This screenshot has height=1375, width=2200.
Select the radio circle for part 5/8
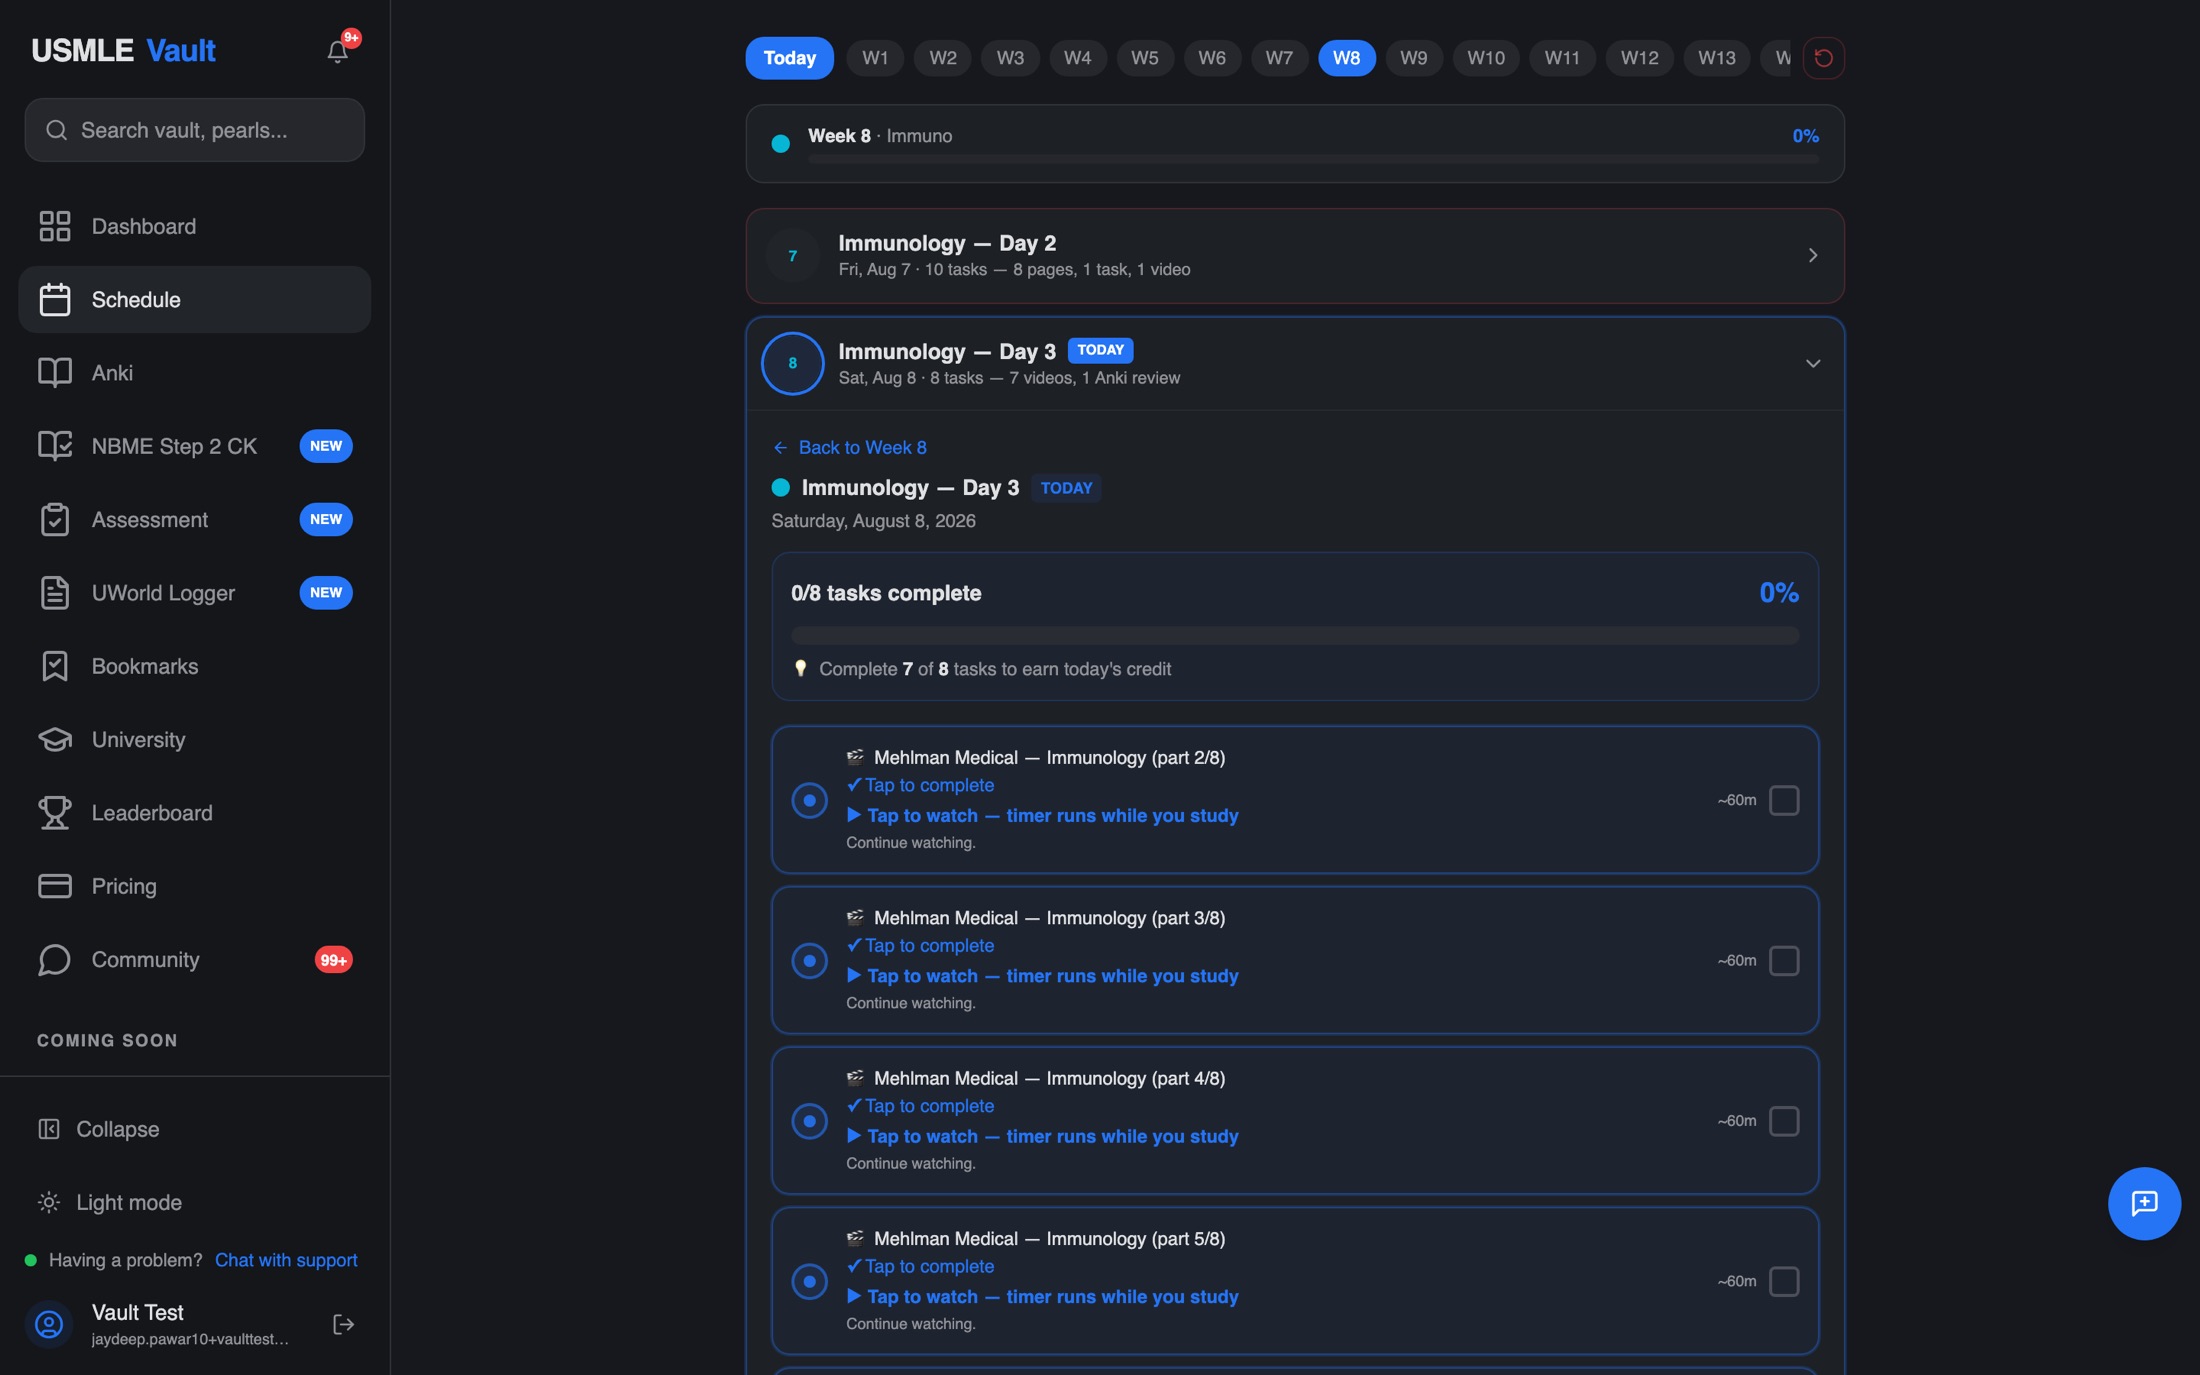809,1281
